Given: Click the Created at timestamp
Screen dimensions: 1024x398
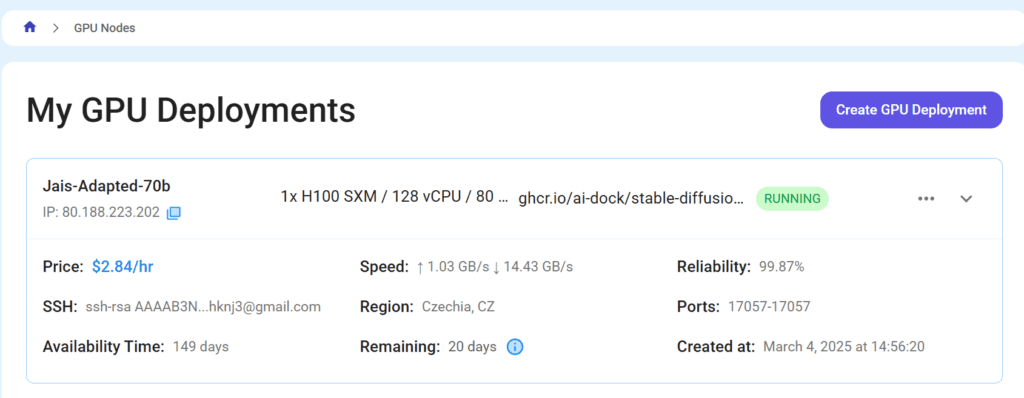Looking at the screenshot, I should pos(844,346).
